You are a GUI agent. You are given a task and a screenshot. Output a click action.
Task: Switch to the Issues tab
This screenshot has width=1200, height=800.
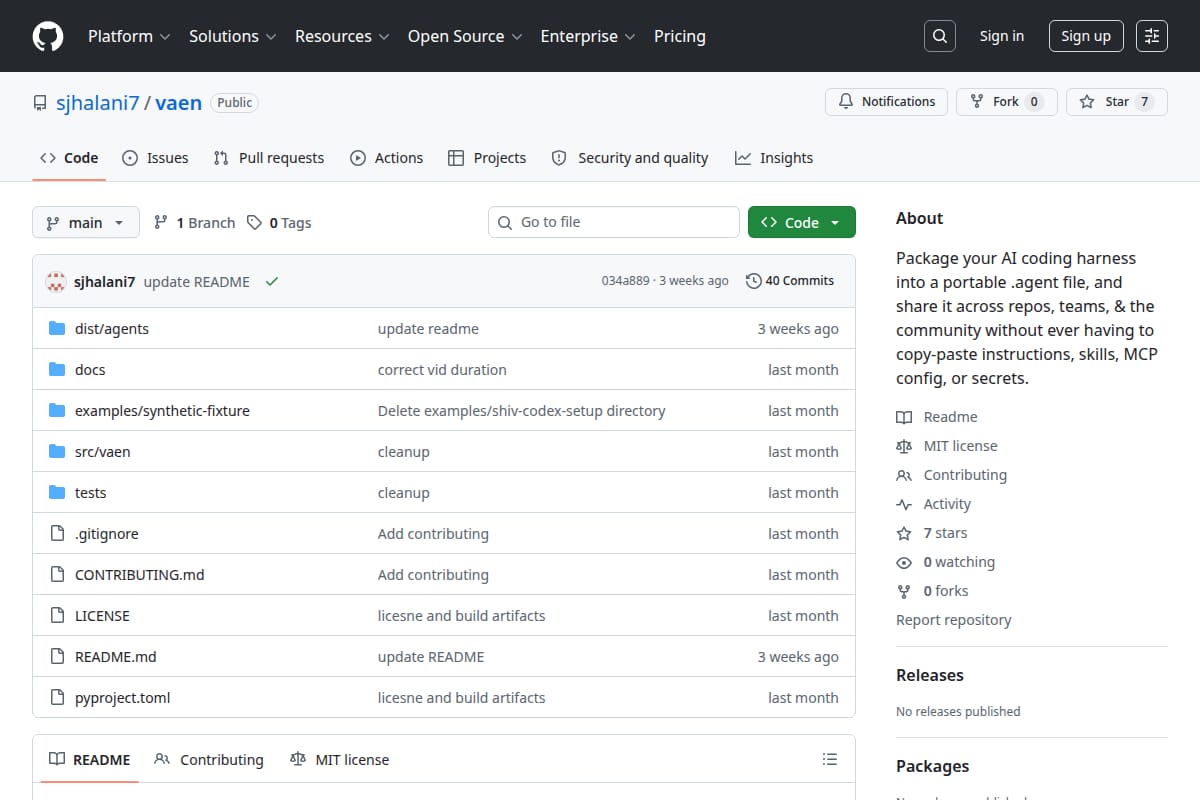155,158
